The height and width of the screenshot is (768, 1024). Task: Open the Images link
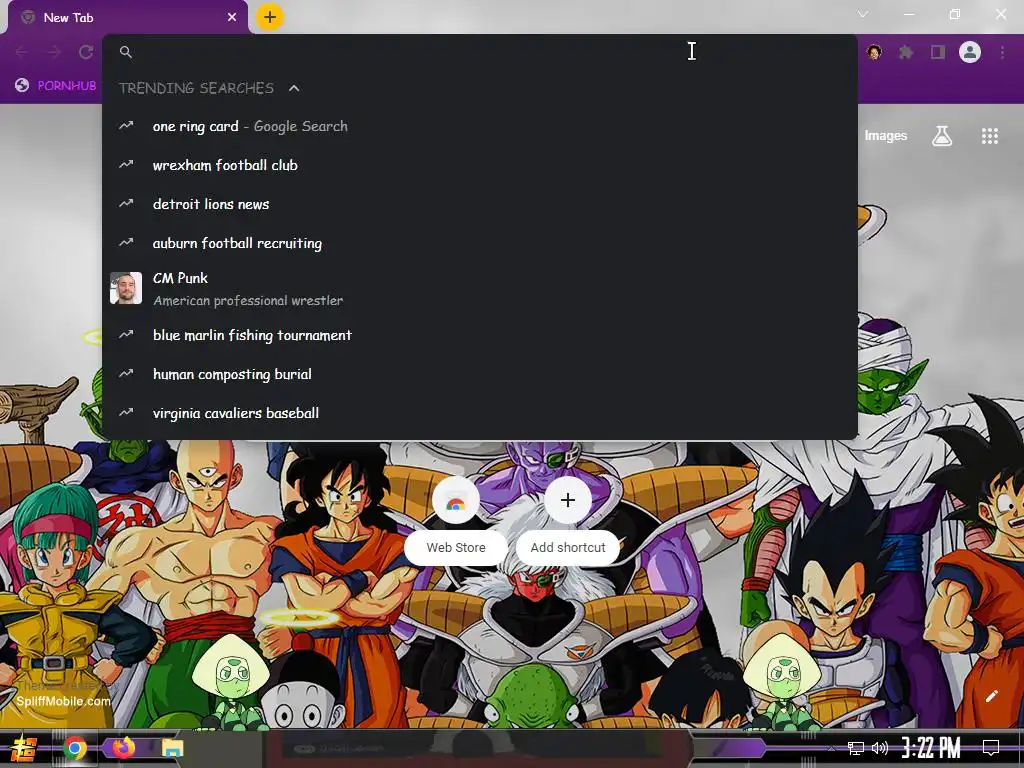[886, 136]
